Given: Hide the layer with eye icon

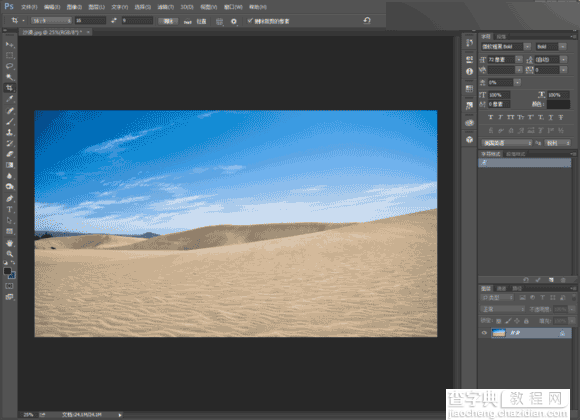Looking at the screenshot, I should tap(484, 333).
